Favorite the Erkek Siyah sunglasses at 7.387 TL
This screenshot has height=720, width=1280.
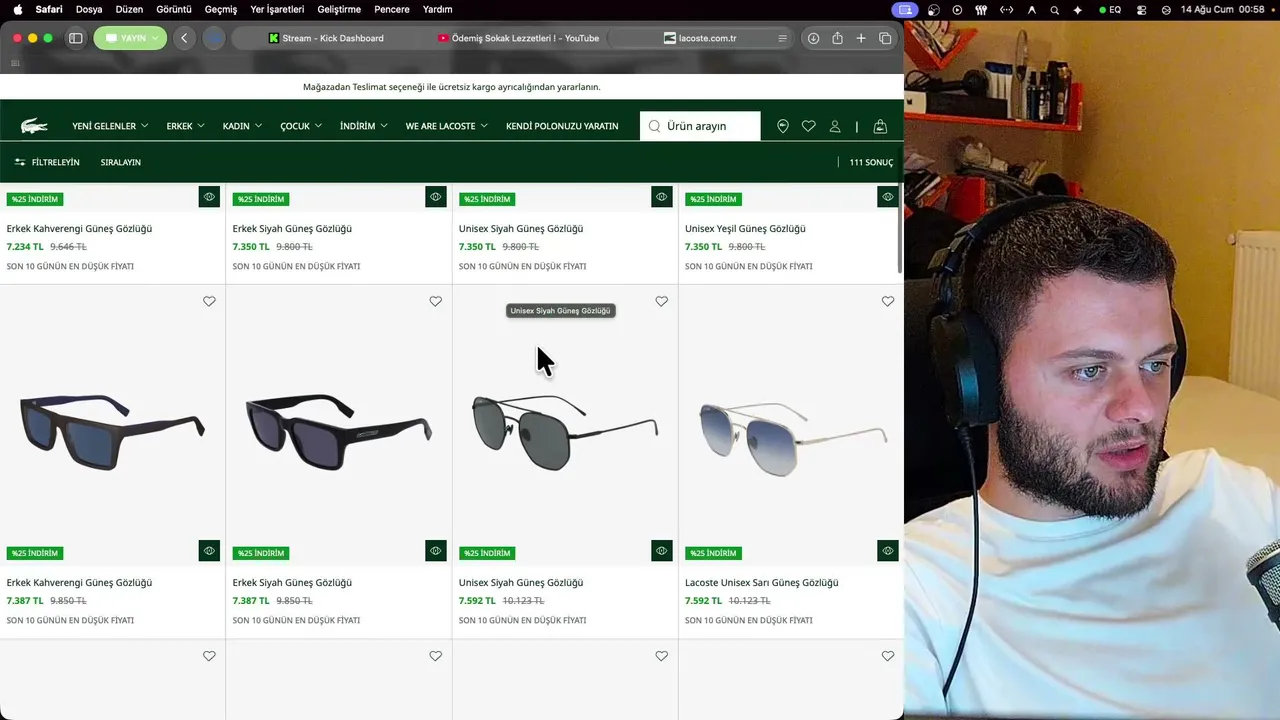pos(435,301)
